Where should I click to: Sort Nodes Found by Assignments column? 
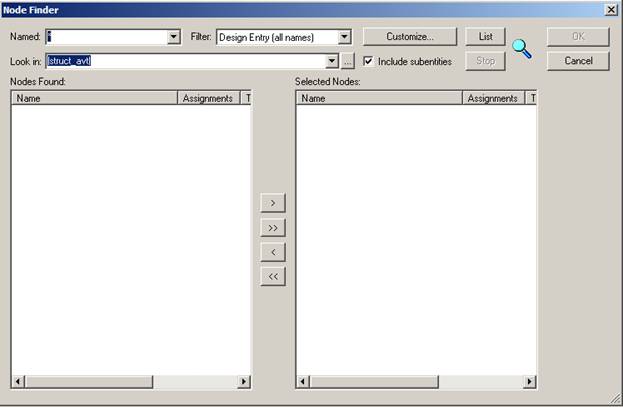(208, 99)
